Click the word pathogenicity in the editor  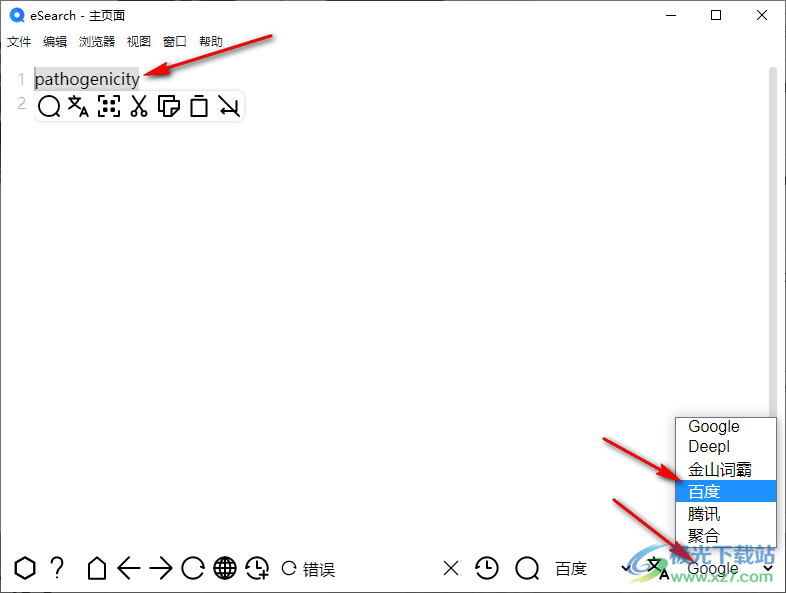tap(87, 79)
